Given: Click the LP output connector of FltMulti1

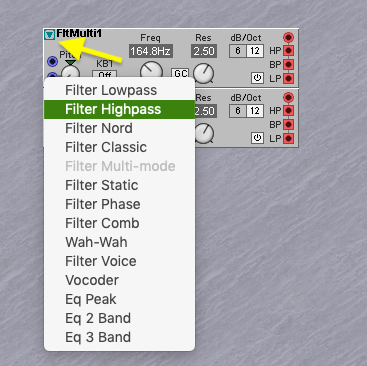Looking at the screenshot, I should point(289,79).
